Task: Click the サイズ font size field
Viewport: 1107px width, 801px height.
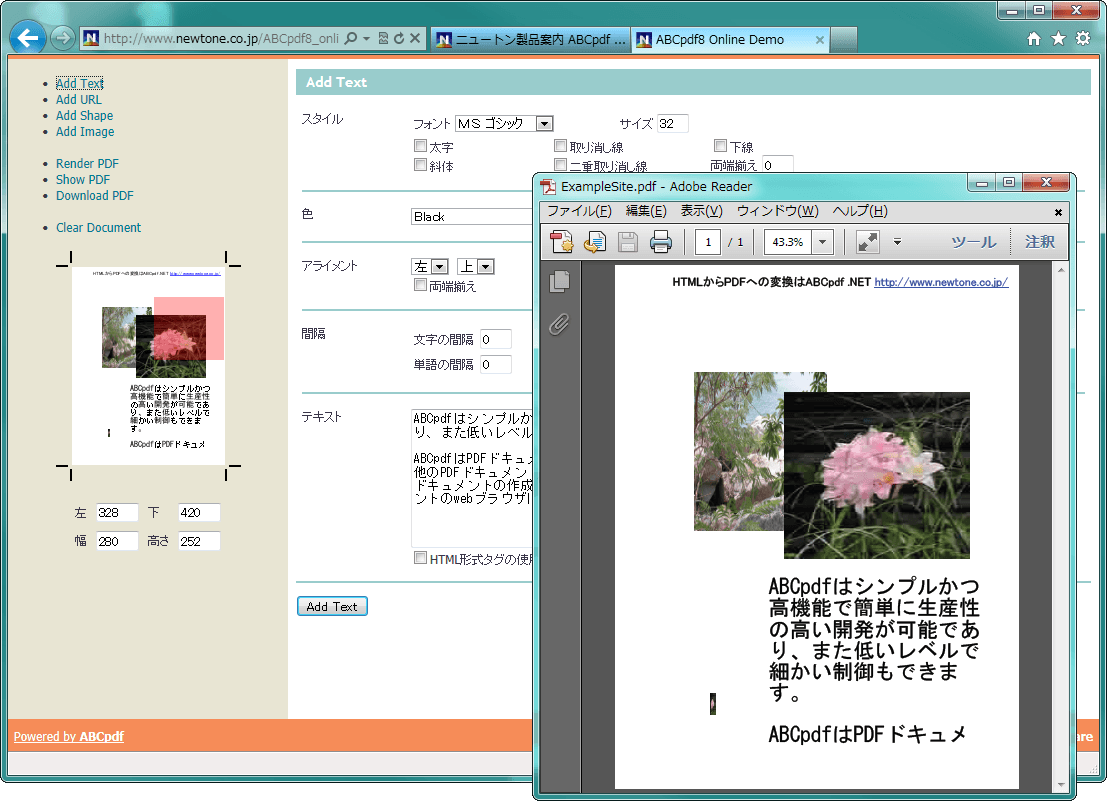Action: (x=672, y=124)
